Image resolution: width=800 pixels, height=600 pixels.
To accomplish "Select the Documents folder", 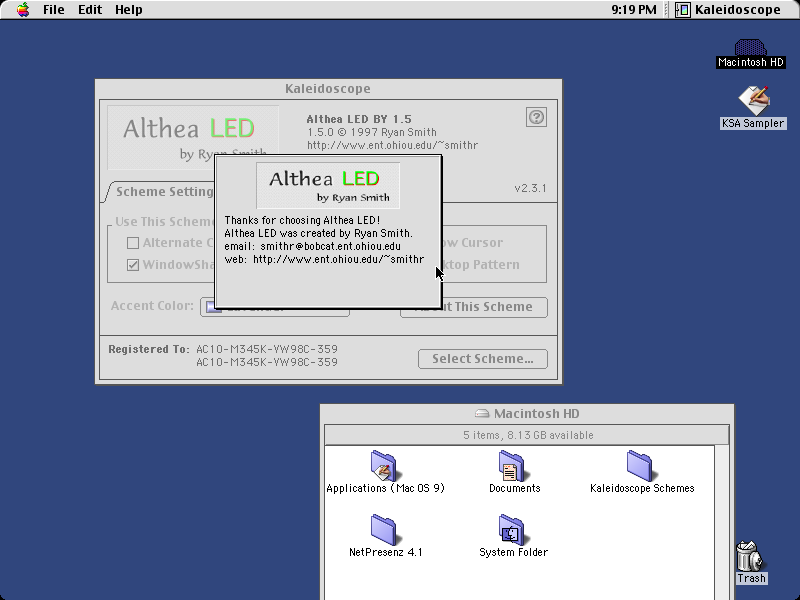I will tap(514, 472).
